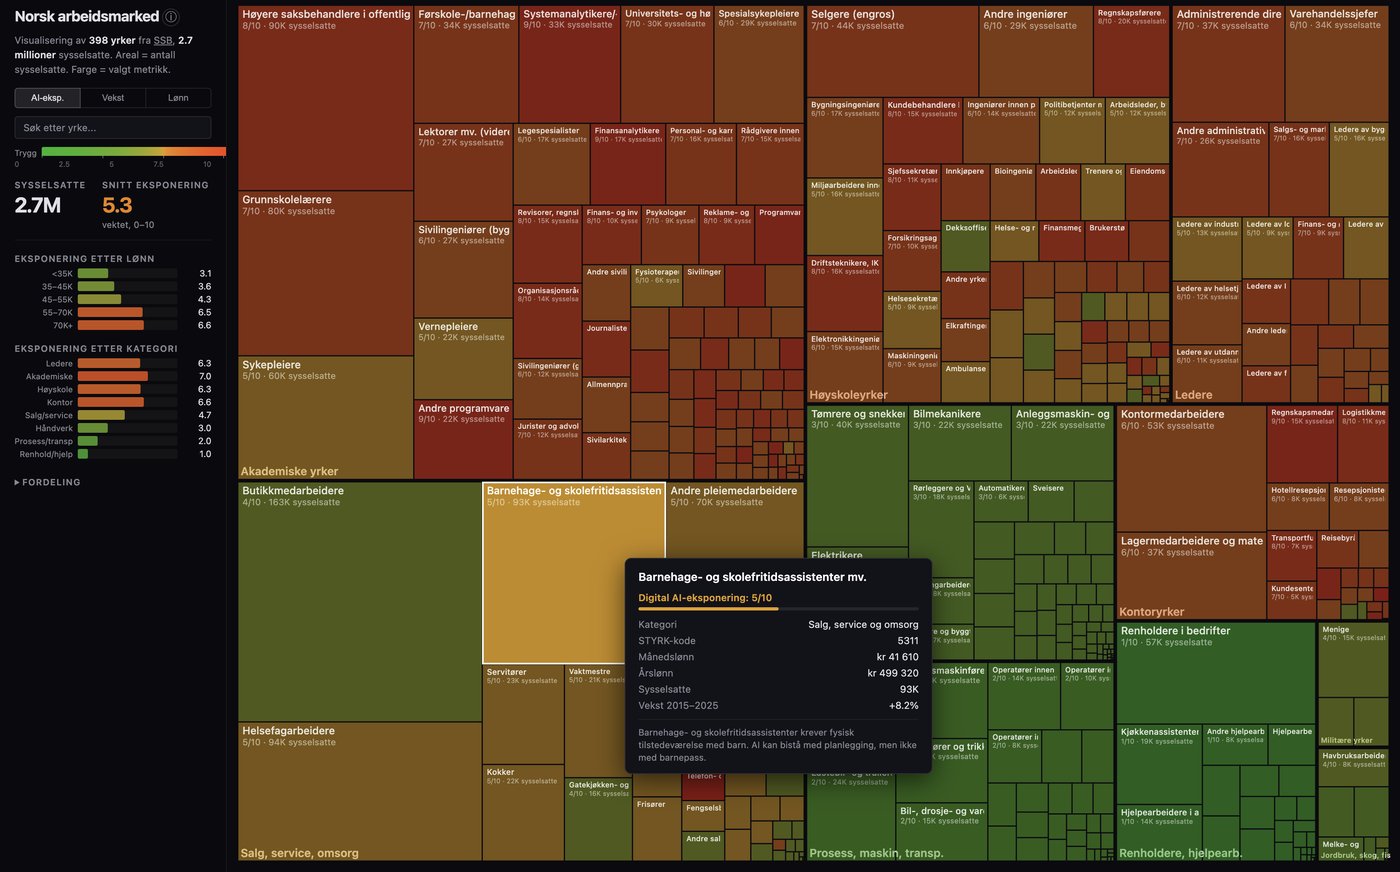Image resolution: width=1400 pixels, height=872 pixels.
Task: Select the Systemanalytikere tile
Action: (570, 65)
